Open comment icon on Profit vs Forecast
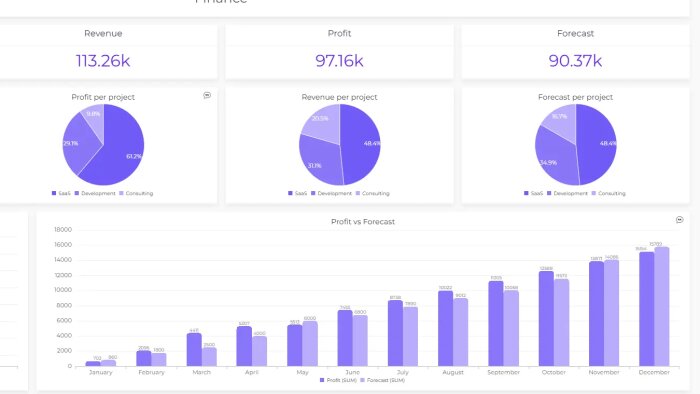700x394 pixels. coord(679,220)
